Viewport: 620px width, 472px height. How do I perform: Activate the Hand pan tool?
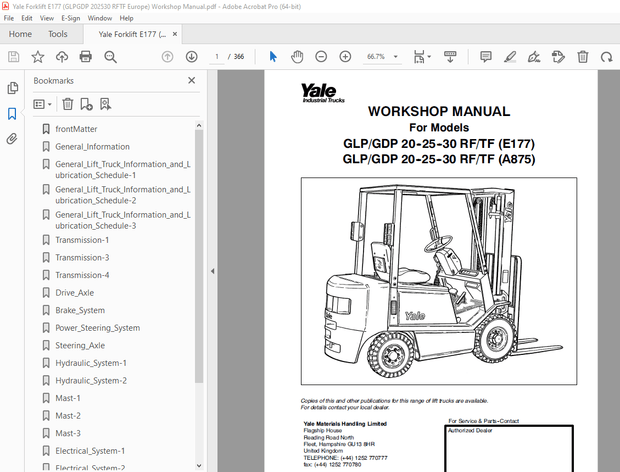click(x=297, y=57)
